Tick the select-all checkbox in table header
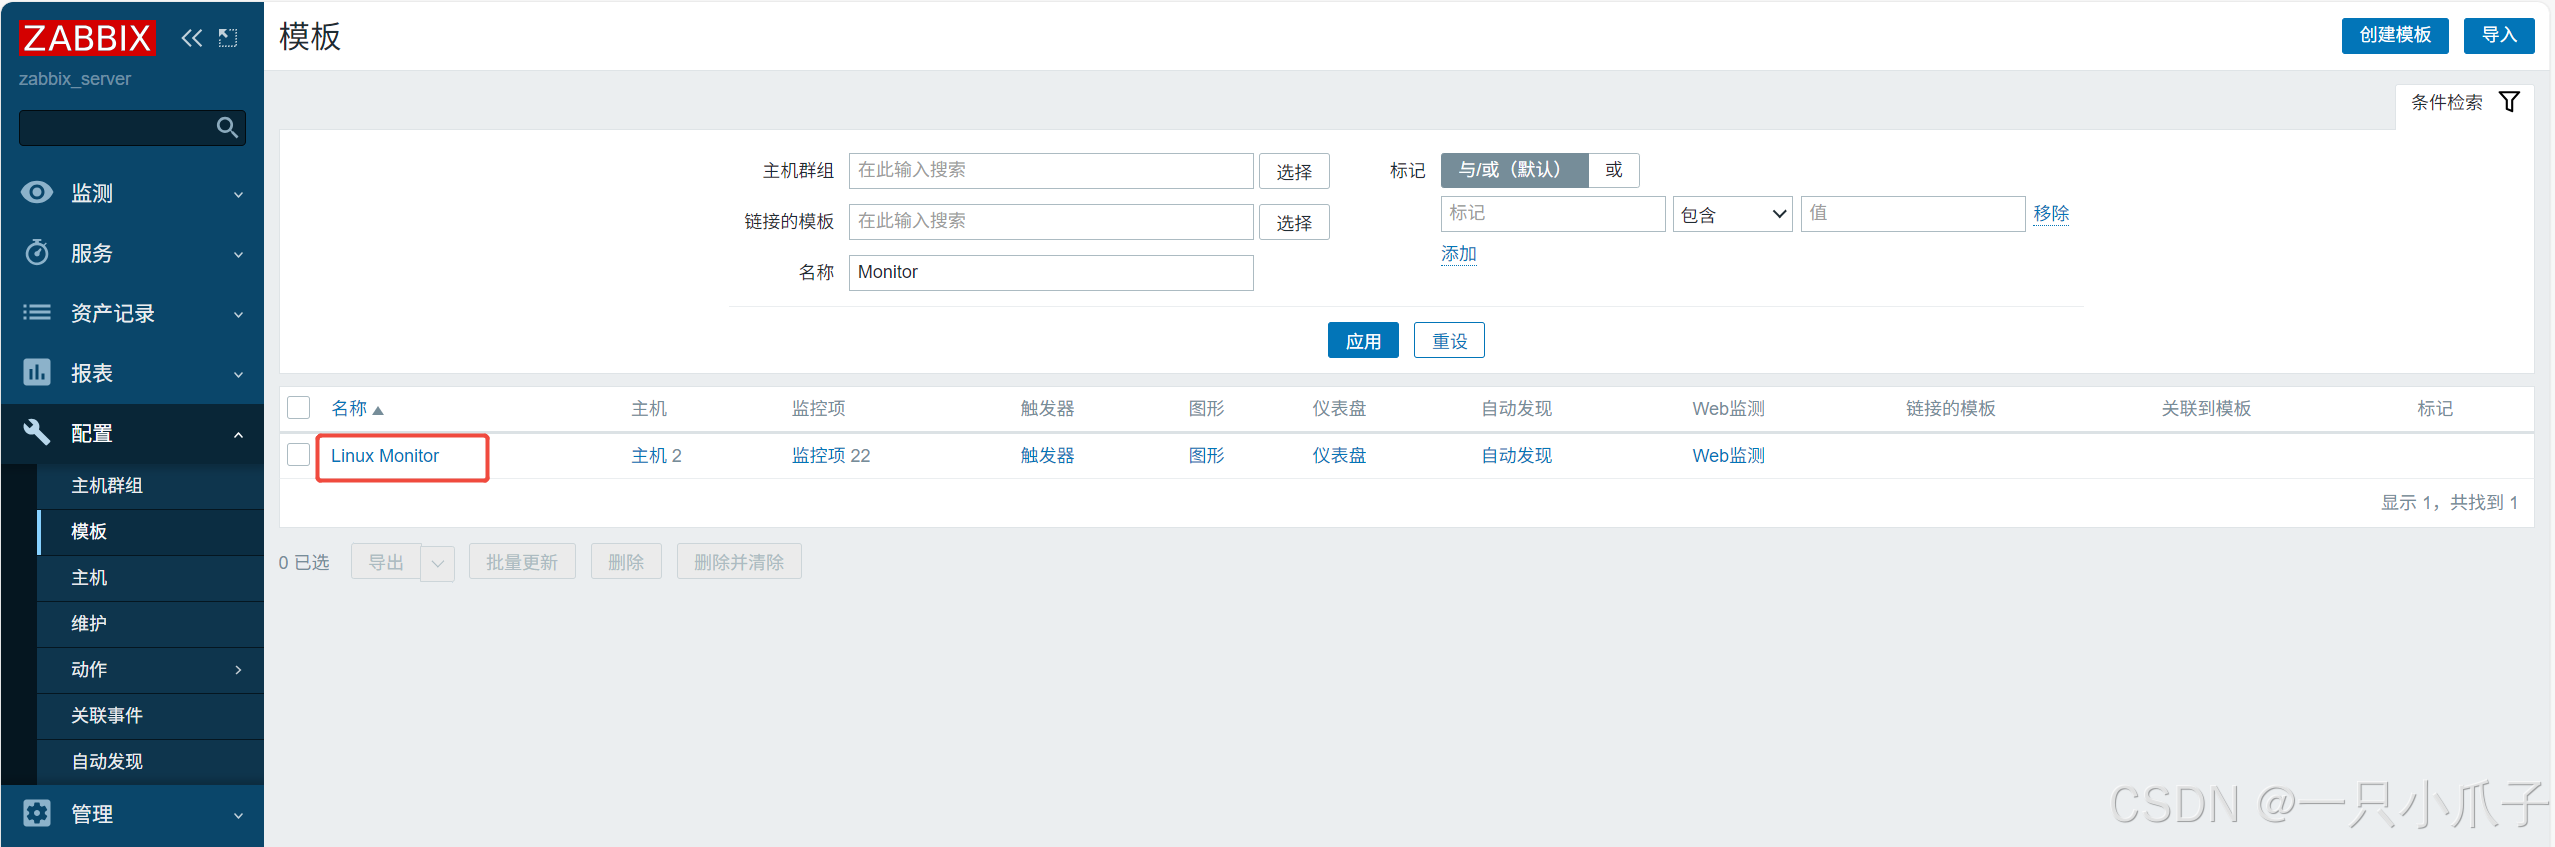Viewport: 2555px width, 847px height. pyautogui.click(x=298, y=407)
